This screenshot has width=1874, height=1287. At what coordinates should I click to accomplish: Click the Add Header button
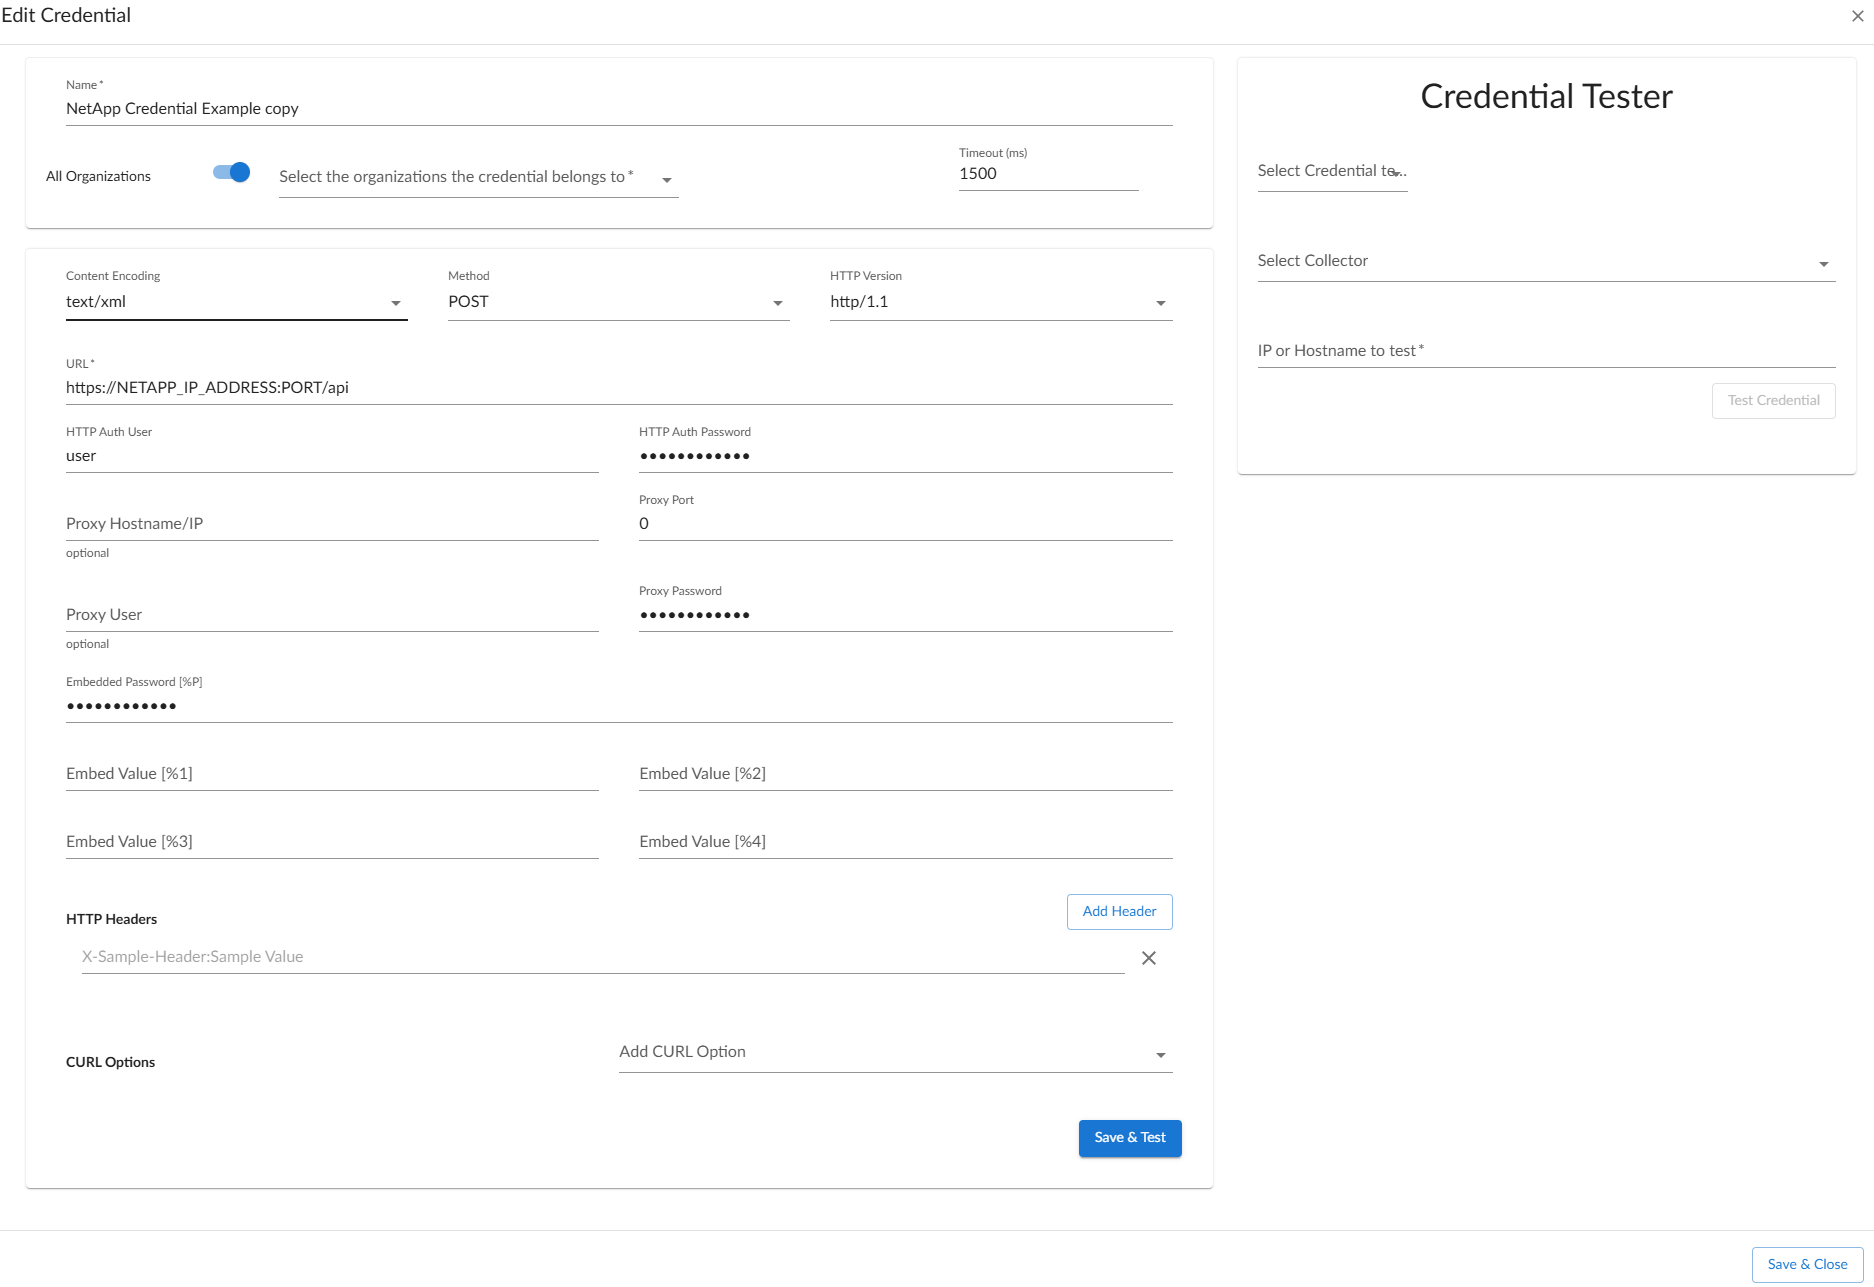1119,912
